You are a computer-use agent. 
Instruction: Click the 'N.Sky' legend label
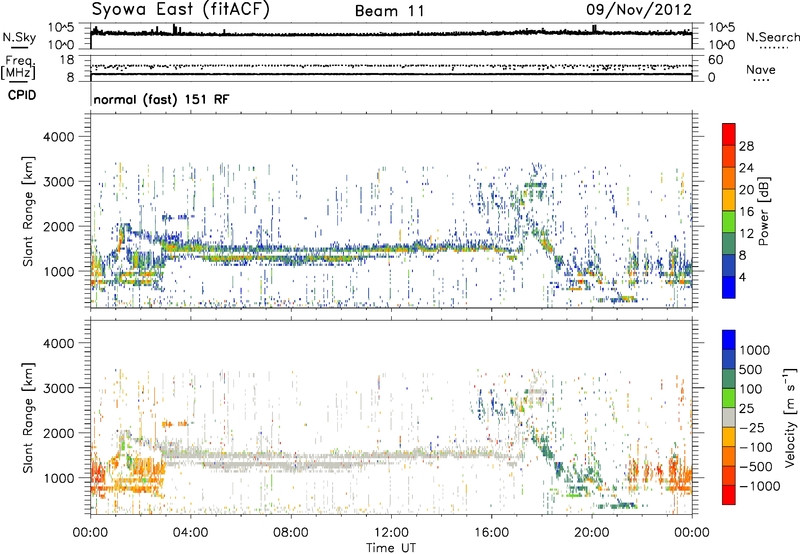point(19,38)
